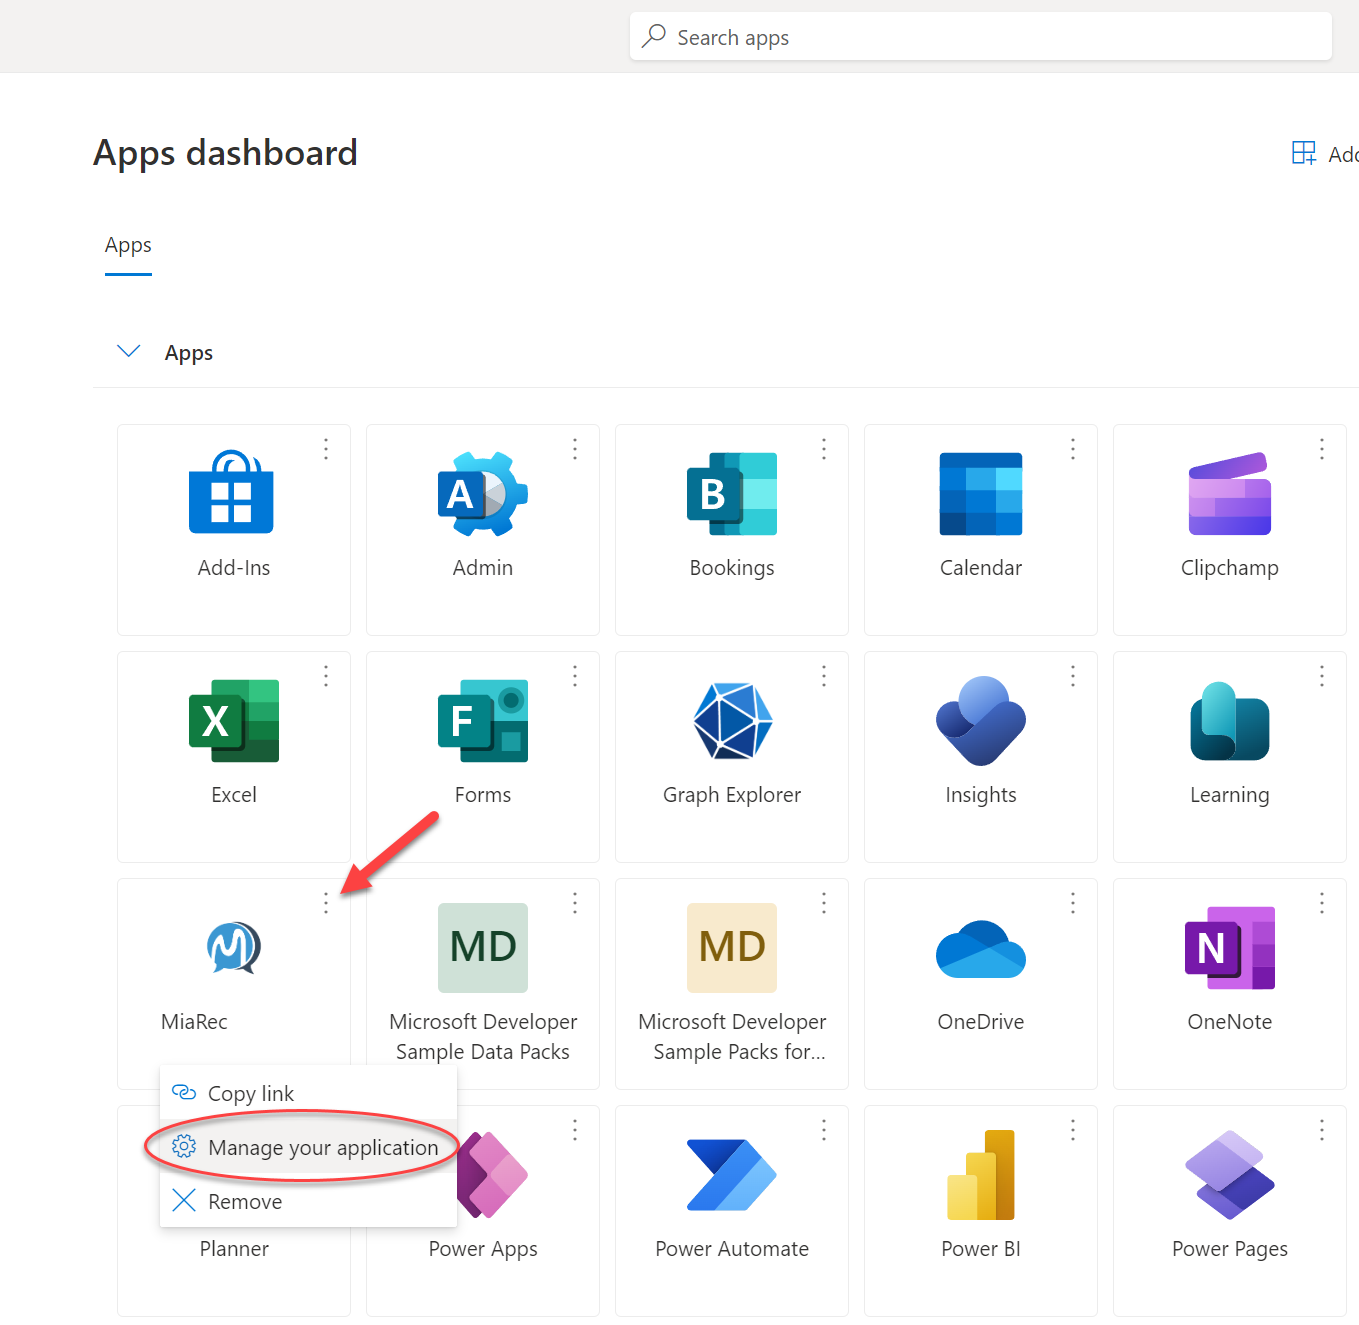1359x1325 pixels.
Task: Click the Power Automate label
Action: tap(732, 1248)
